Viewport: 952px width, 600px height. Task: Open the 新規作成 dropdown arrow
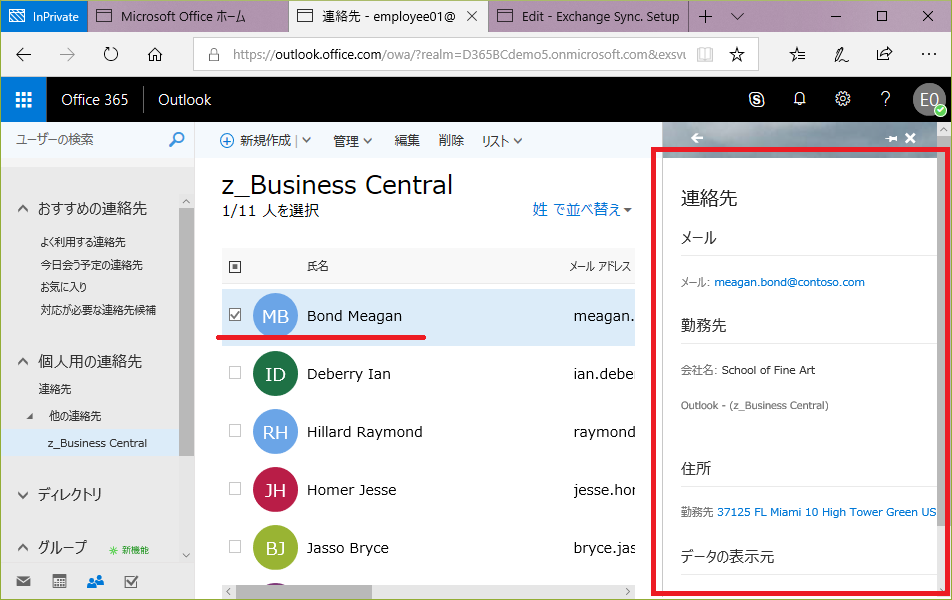pos(307,141)
